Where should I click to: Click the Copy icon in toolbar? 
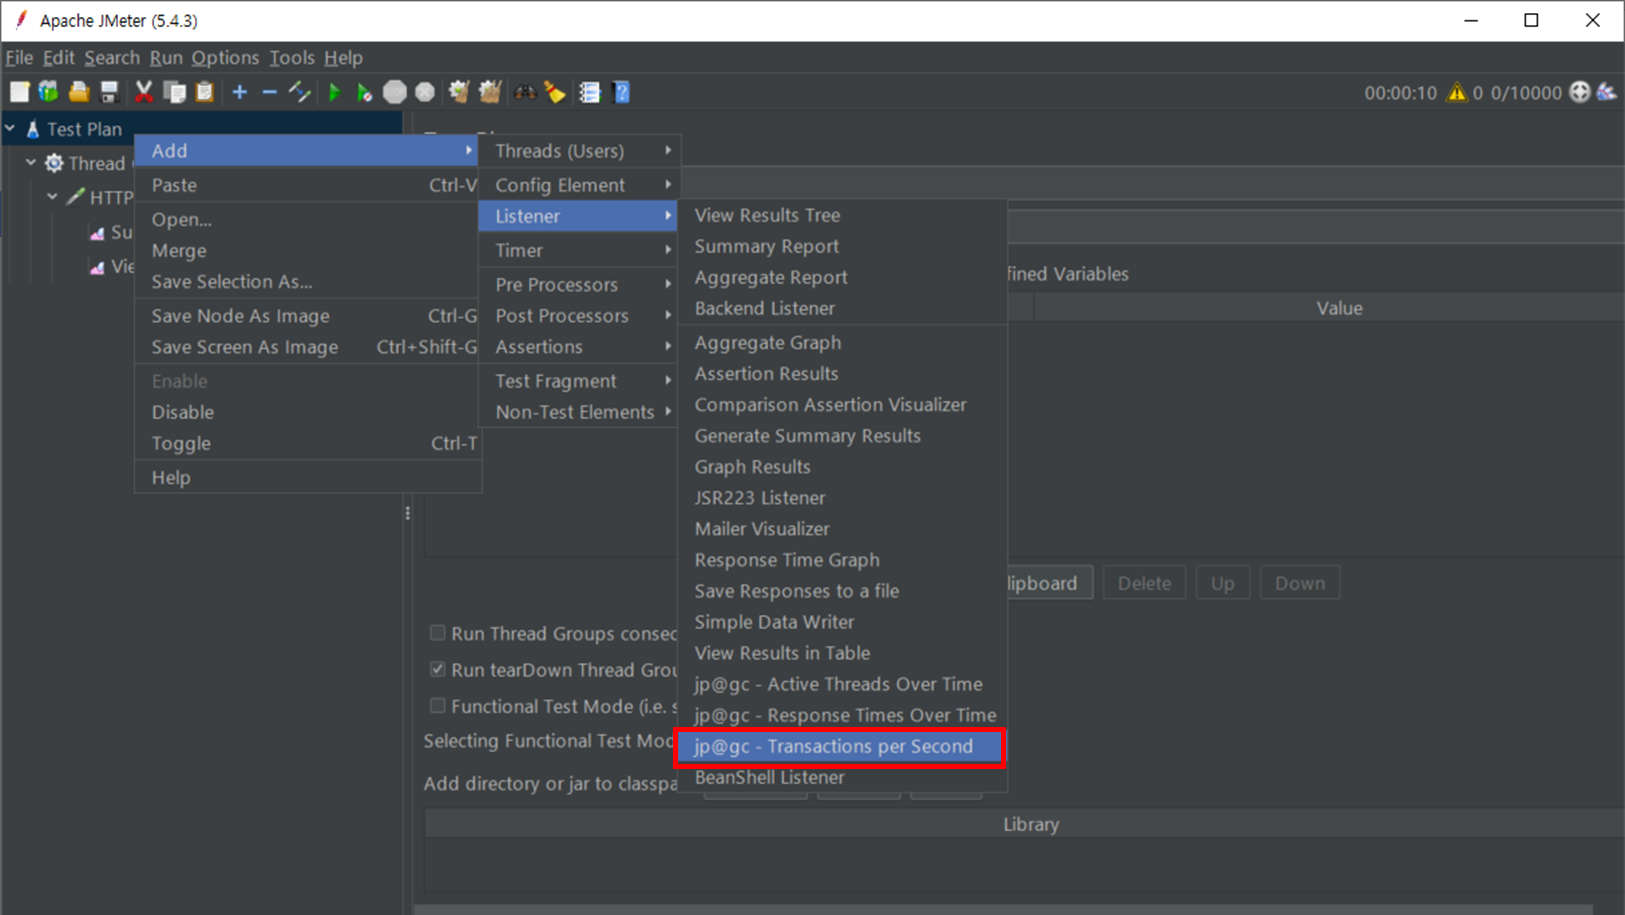pyautogui.click(x=175, y=92)
